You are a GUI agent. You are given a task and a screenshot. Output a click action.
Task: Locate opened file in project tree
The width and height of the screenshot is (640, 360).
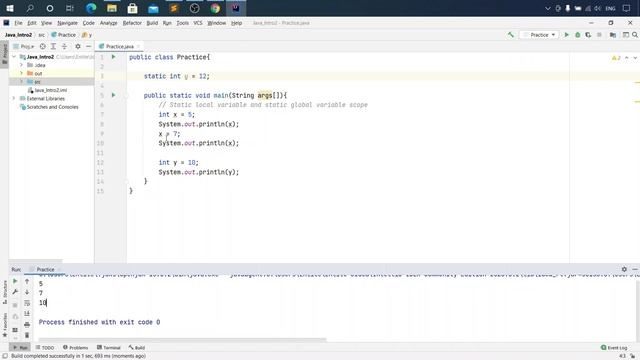pos(42,47)
